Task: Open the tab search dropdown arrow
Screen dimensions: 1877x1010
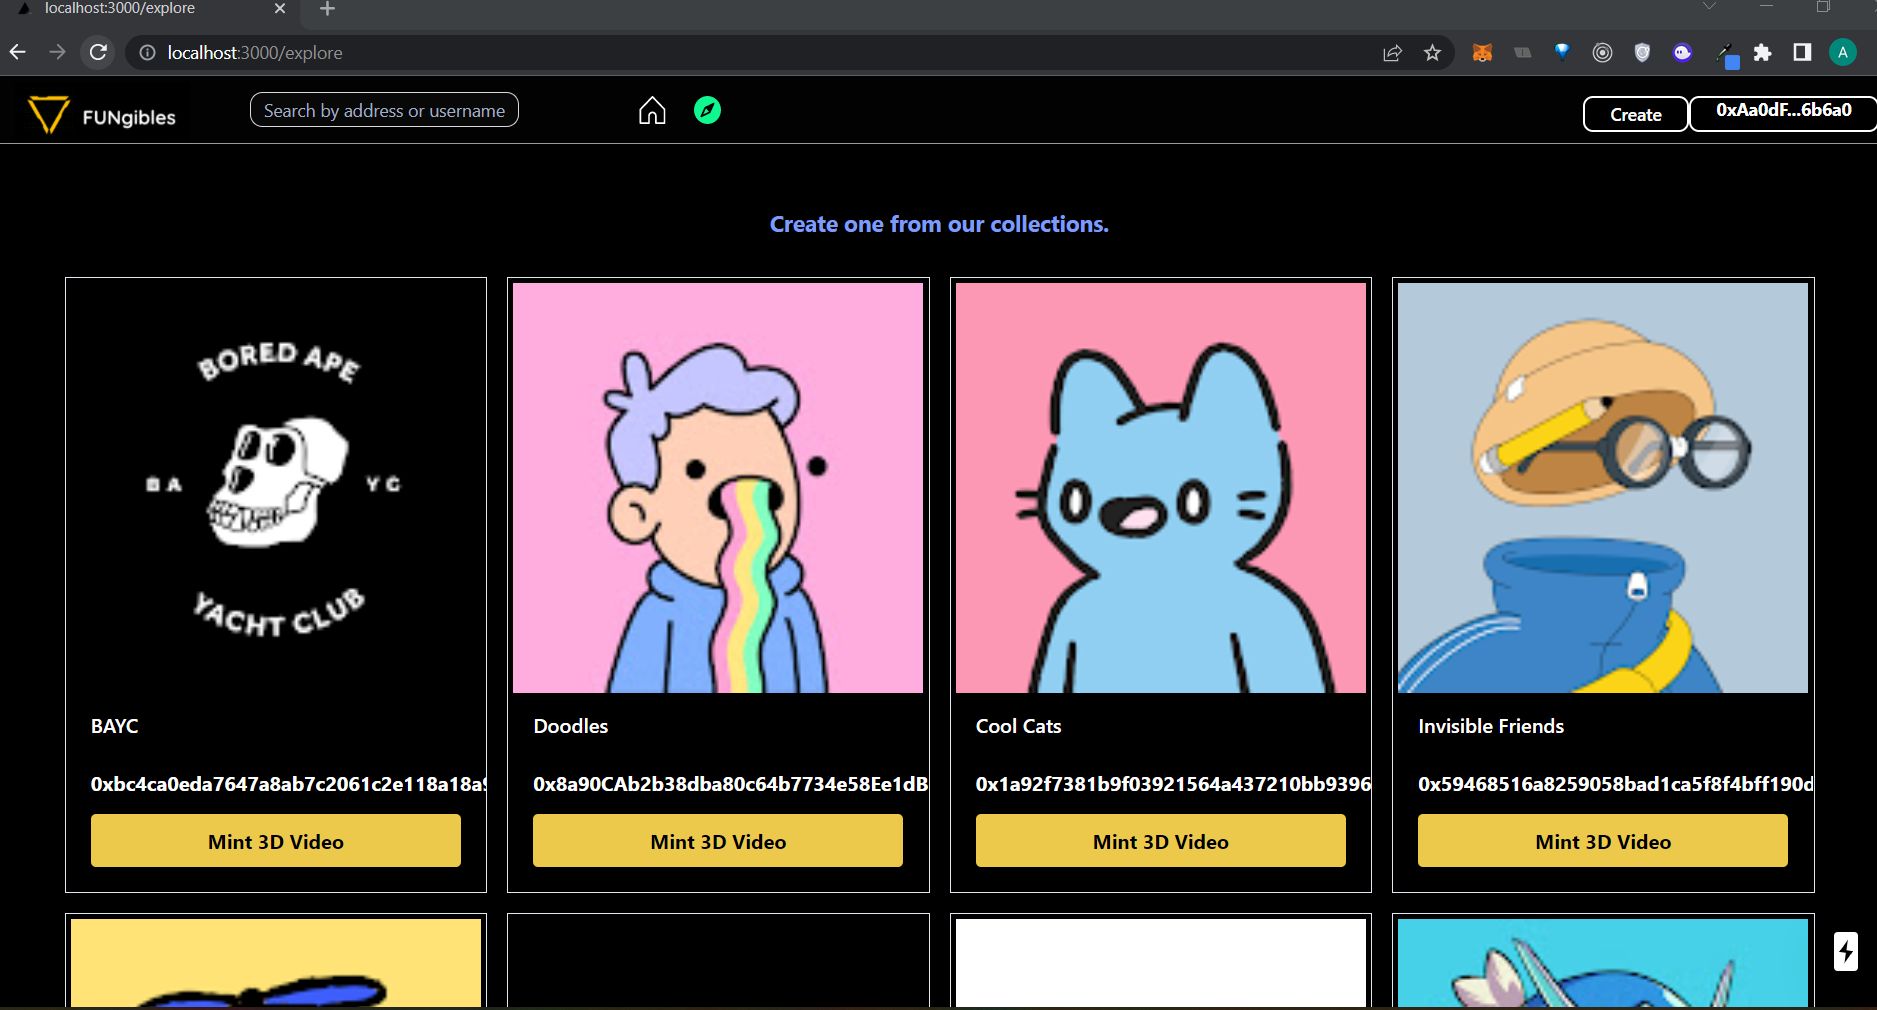Action: pyautogui.click(x=1709, y=7)
